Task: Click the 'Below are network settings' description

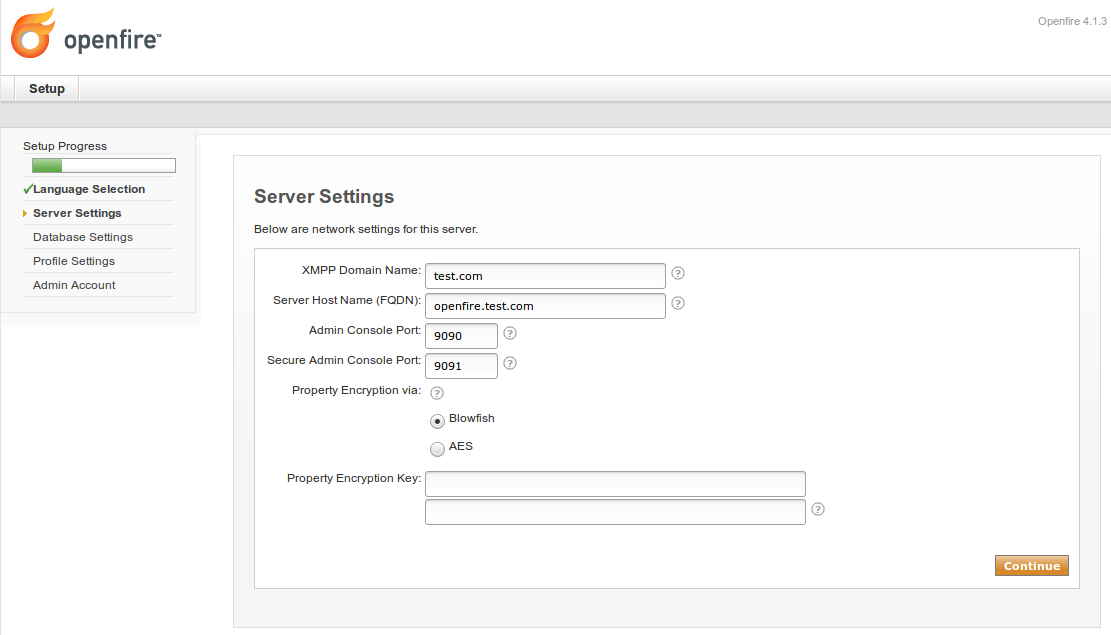Action: pos(366,230)
